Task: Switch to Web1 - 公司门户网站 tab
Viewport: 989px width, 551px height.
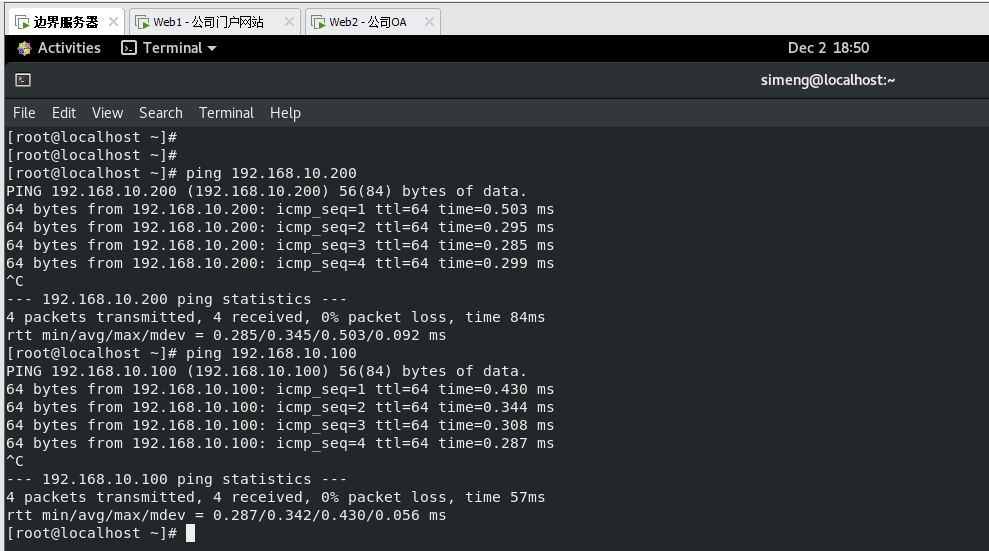Action: (x=208, y=22)
